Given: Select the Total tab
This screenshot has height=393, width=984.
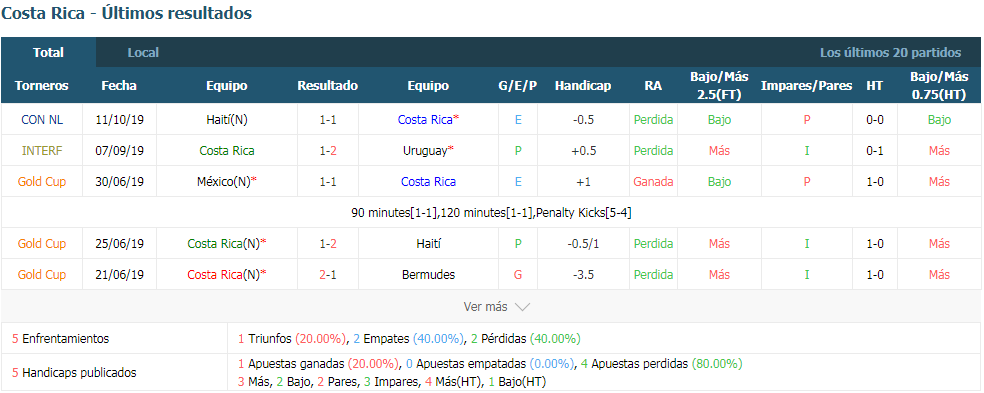Looking at the screenshot, I should pos(48,53).
